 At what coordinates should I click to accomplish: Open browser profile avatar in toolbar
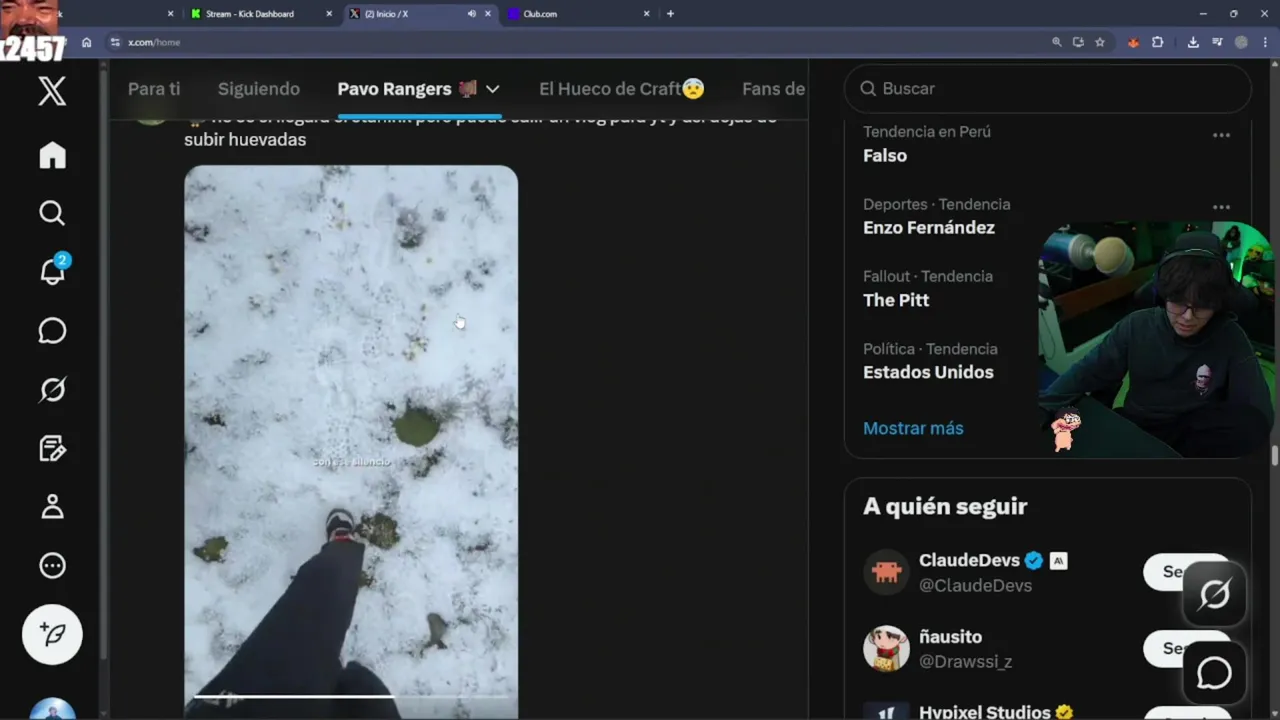[x=1241, y=42]
